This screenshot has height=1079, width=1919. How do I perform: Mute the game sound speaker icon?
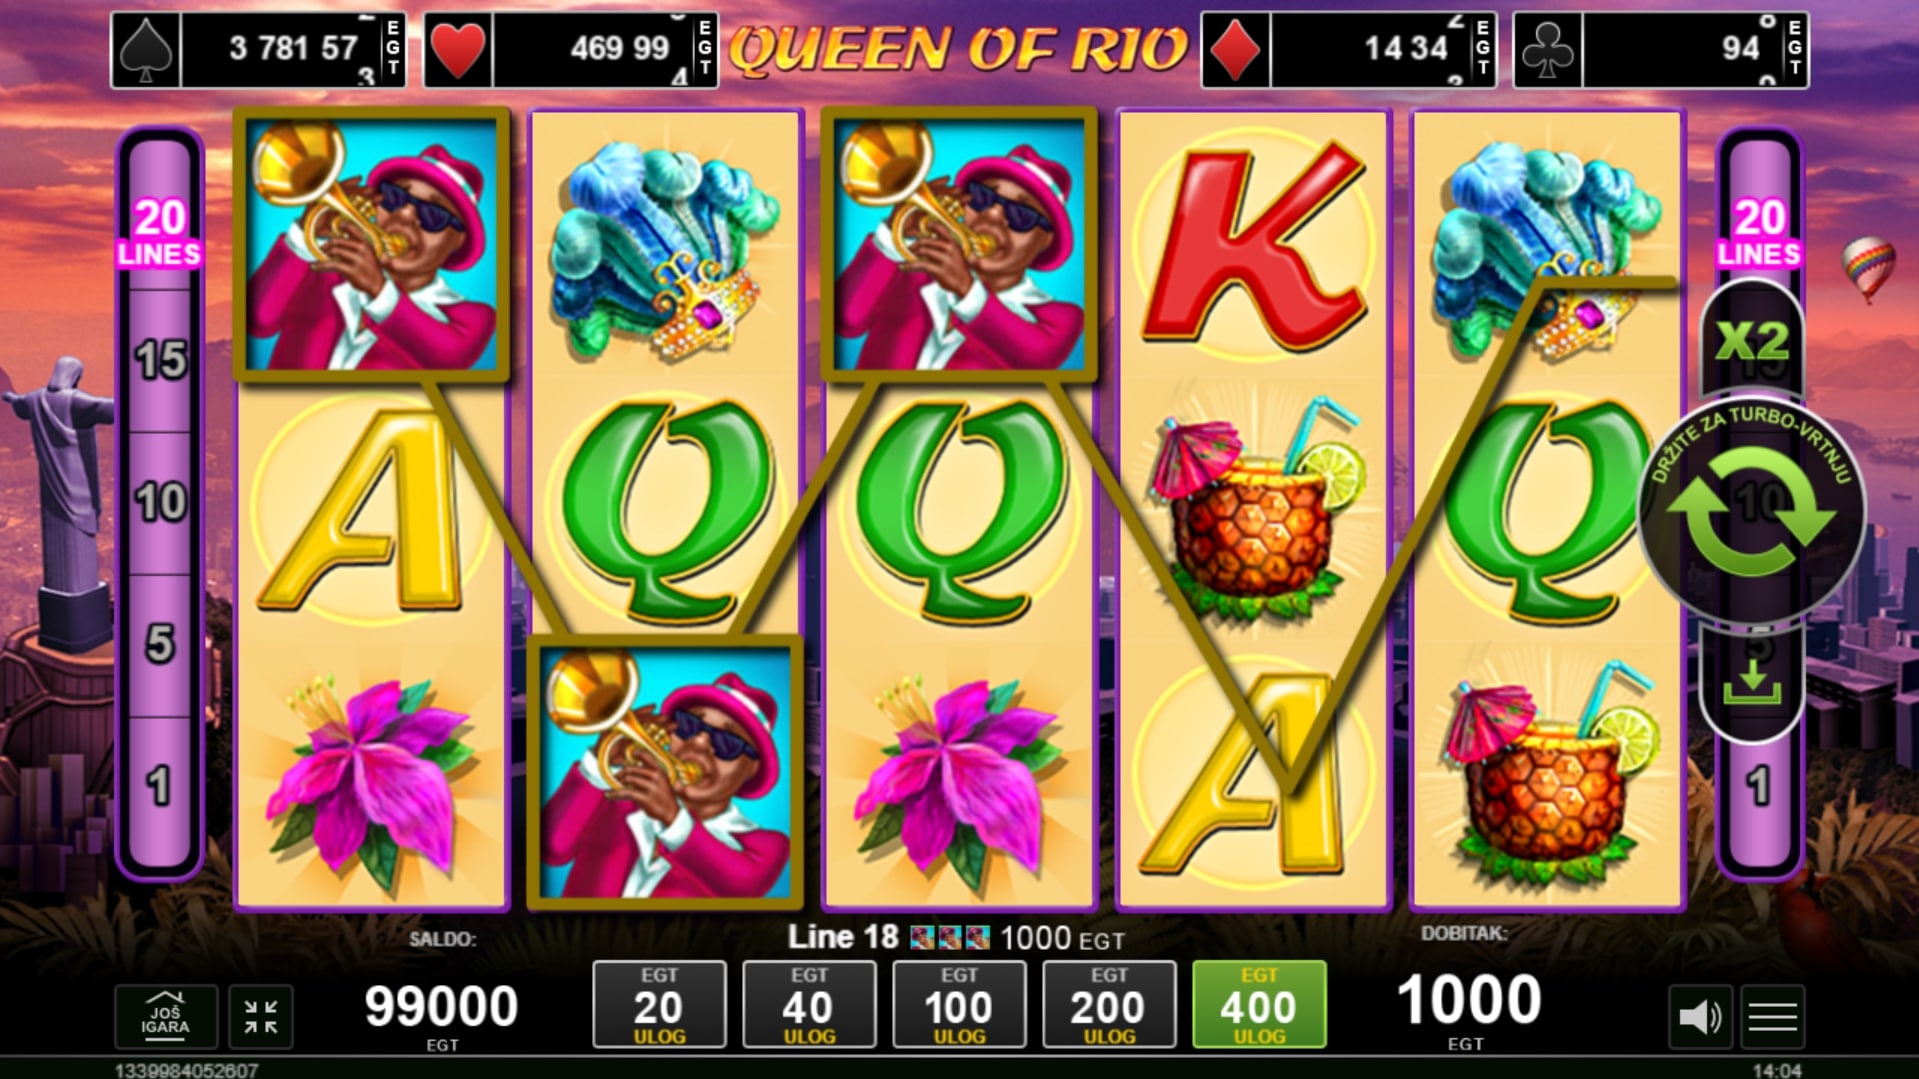click(1699, 1017)
